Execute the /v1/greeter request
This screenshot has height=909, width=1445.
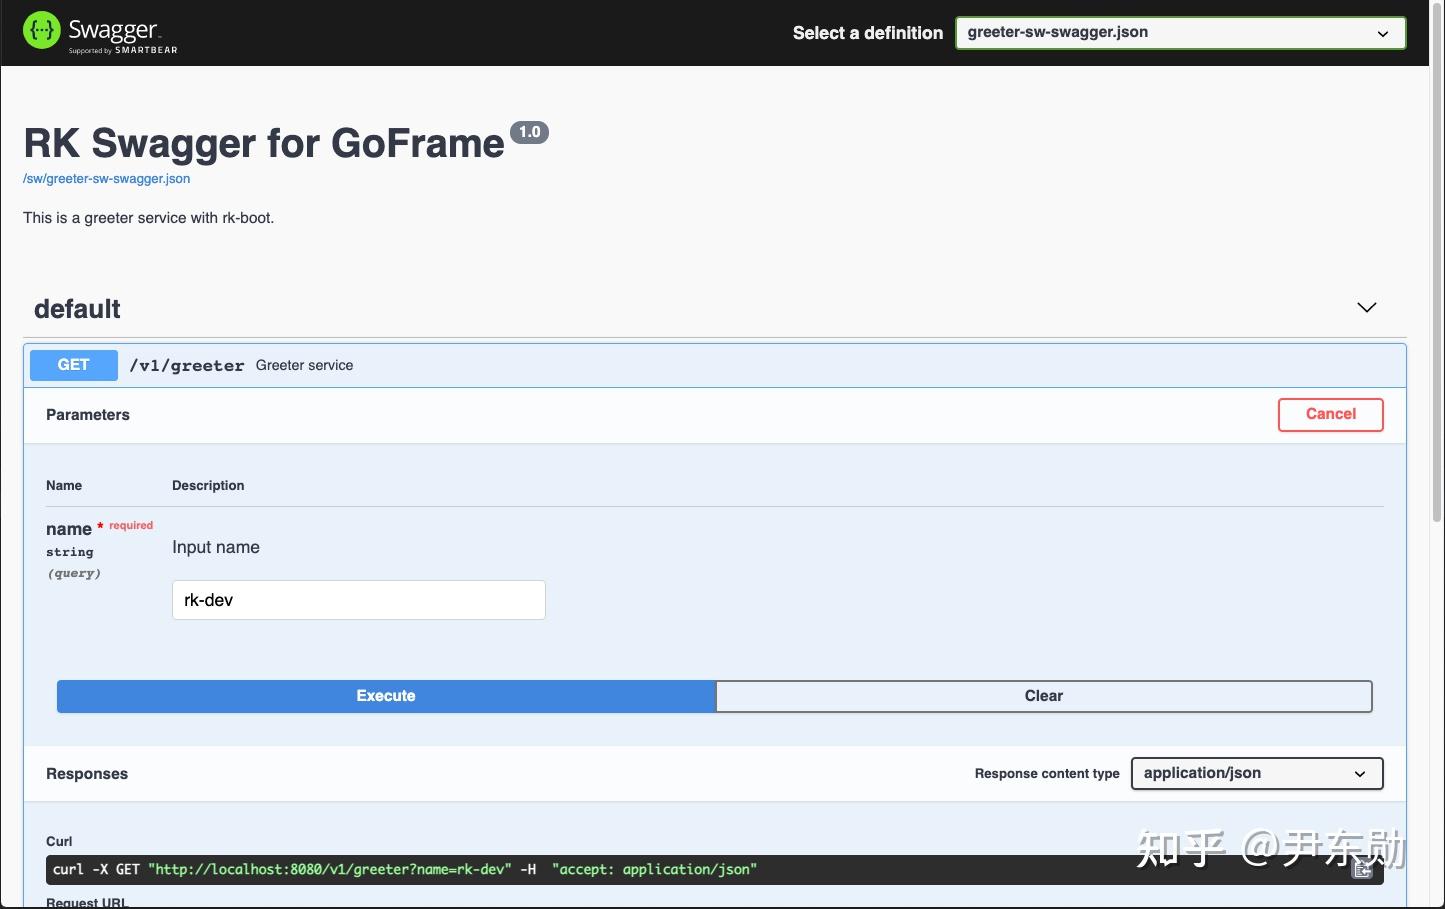click(x=385, y=695)
